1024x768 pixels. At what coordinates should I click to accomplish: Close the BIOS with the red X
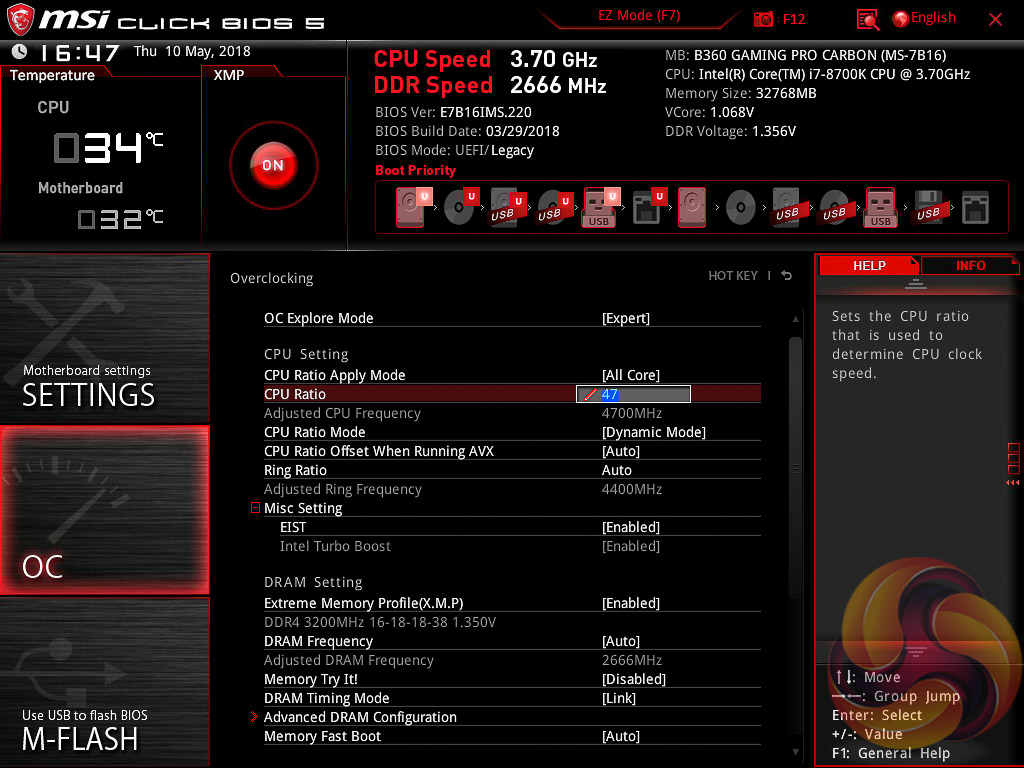(995, 20)
